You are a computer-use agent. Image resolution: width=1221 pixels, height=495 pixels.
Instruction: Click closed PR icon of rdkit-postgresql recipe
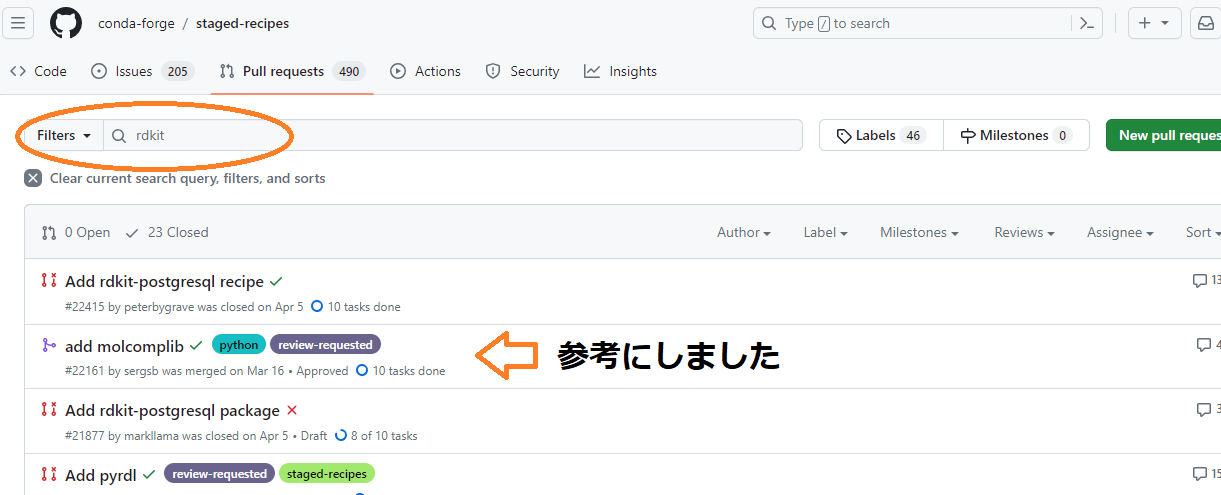point(49,281)
